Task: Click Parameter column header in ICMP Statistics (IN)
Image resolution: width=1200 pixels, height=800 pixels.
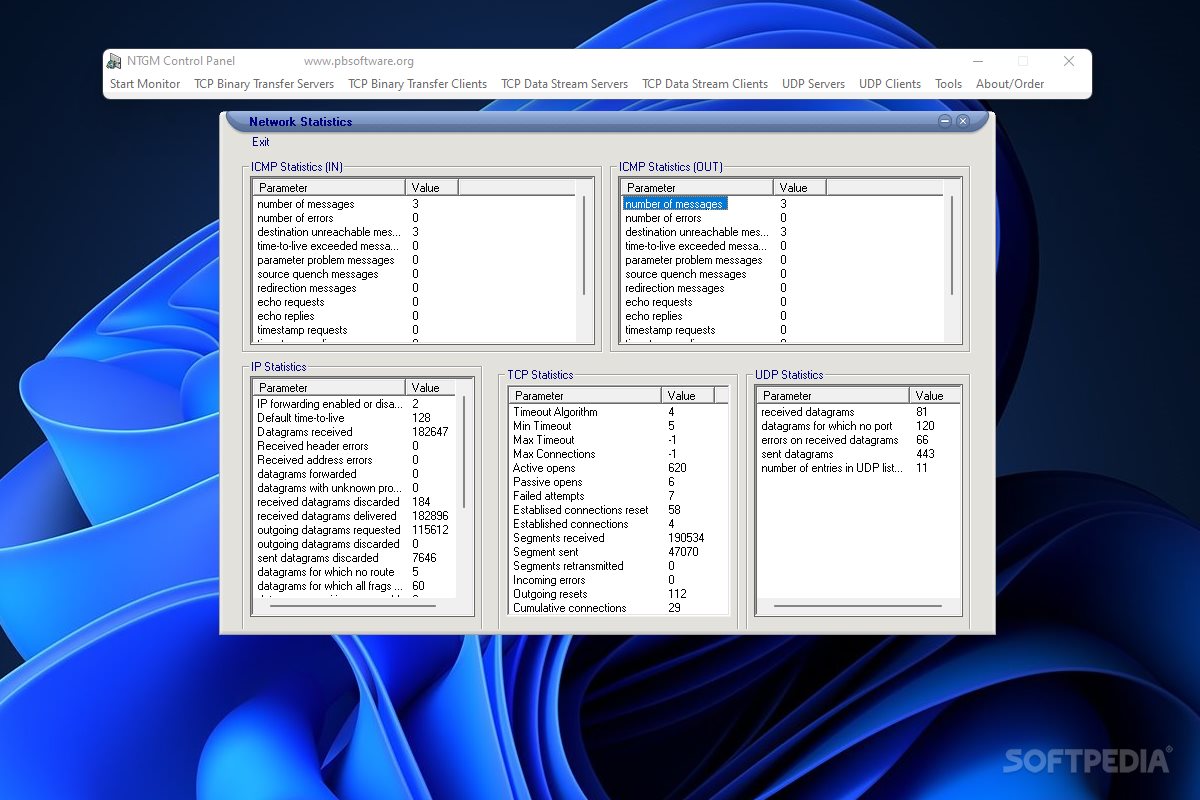Action: pyautogui.click(x=329, y=187)
